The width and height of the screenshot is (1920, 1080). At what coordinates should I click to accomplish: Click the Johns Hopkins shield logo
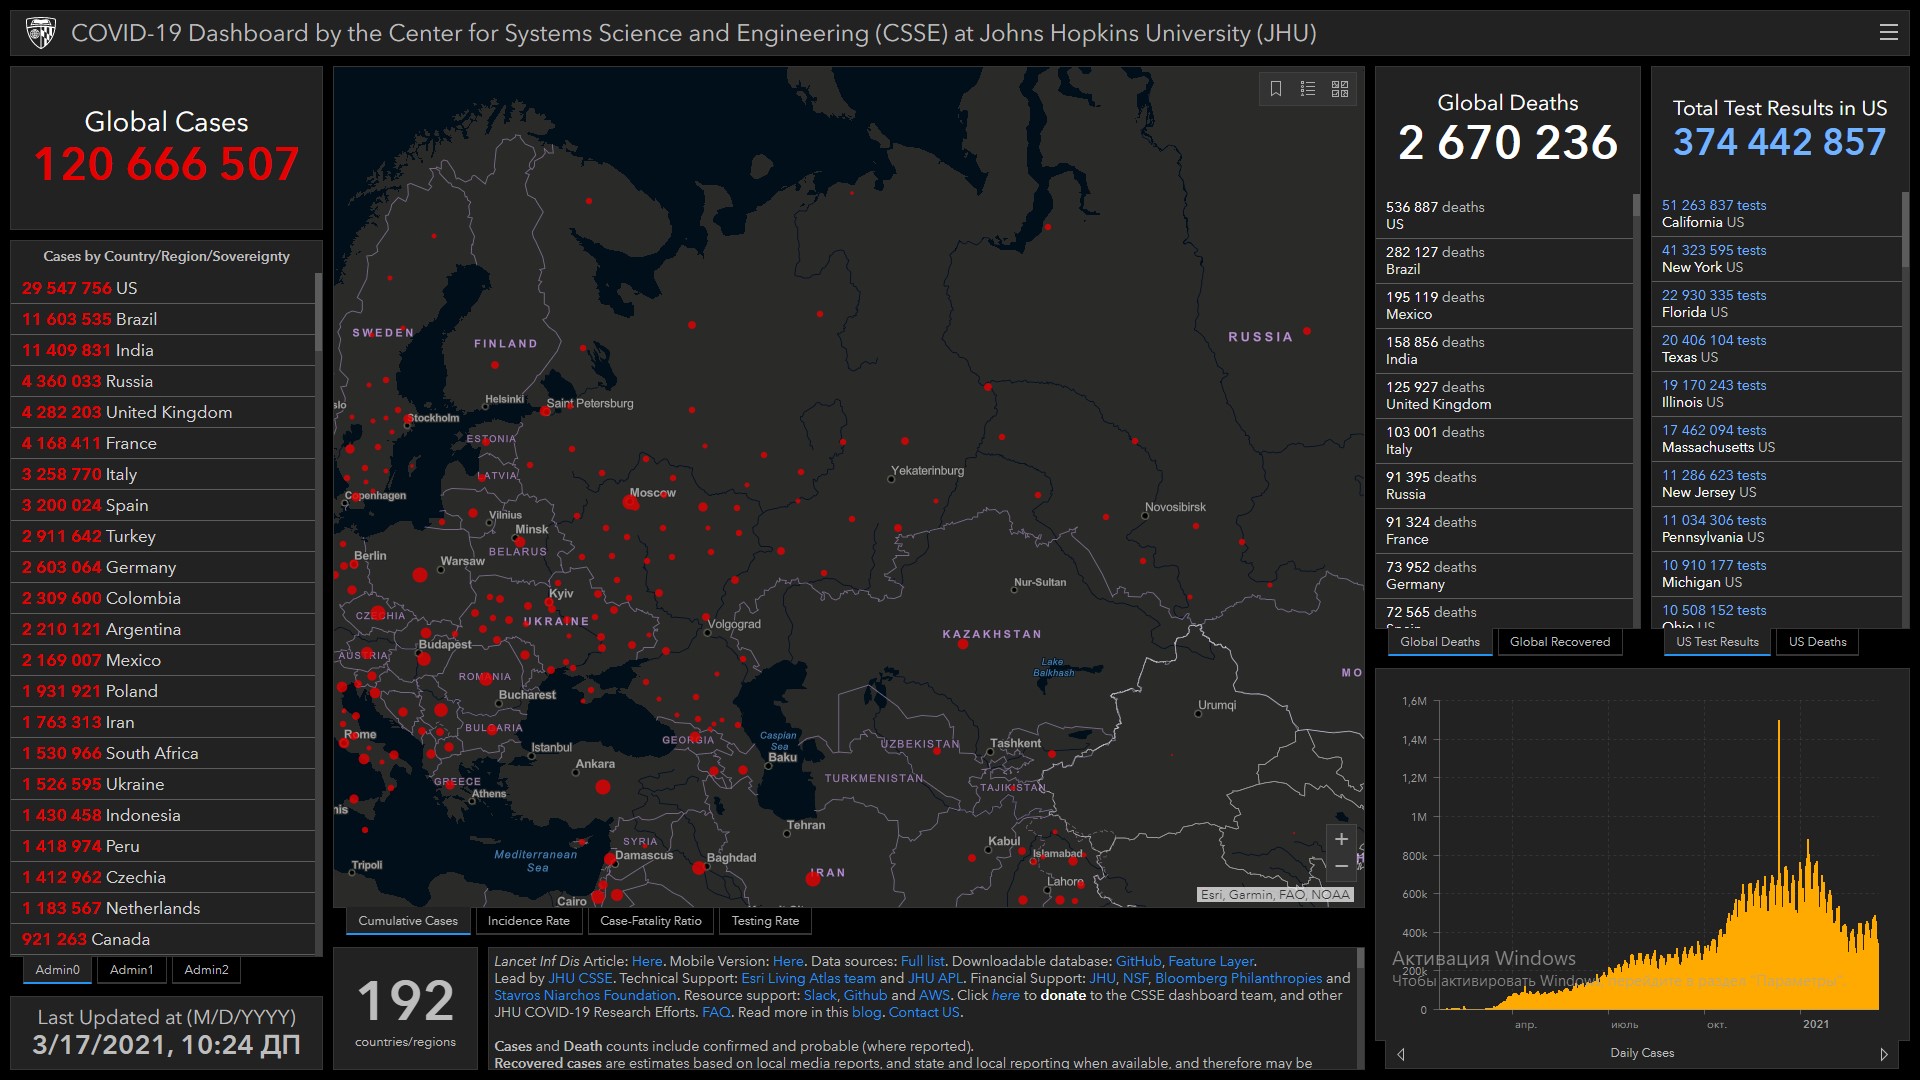point(40,33)
